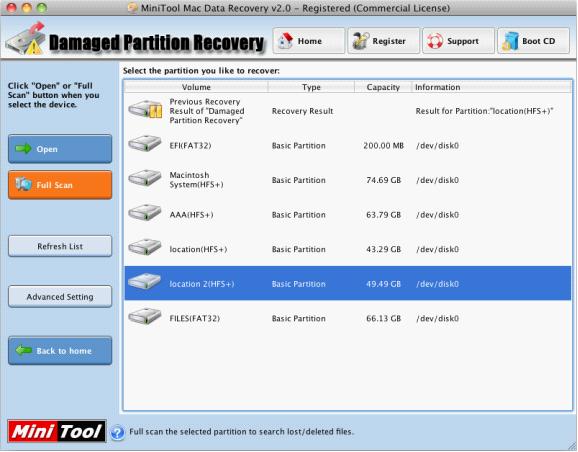Click the Previous Recovery Result drive icon

click(x=145, y=109)
